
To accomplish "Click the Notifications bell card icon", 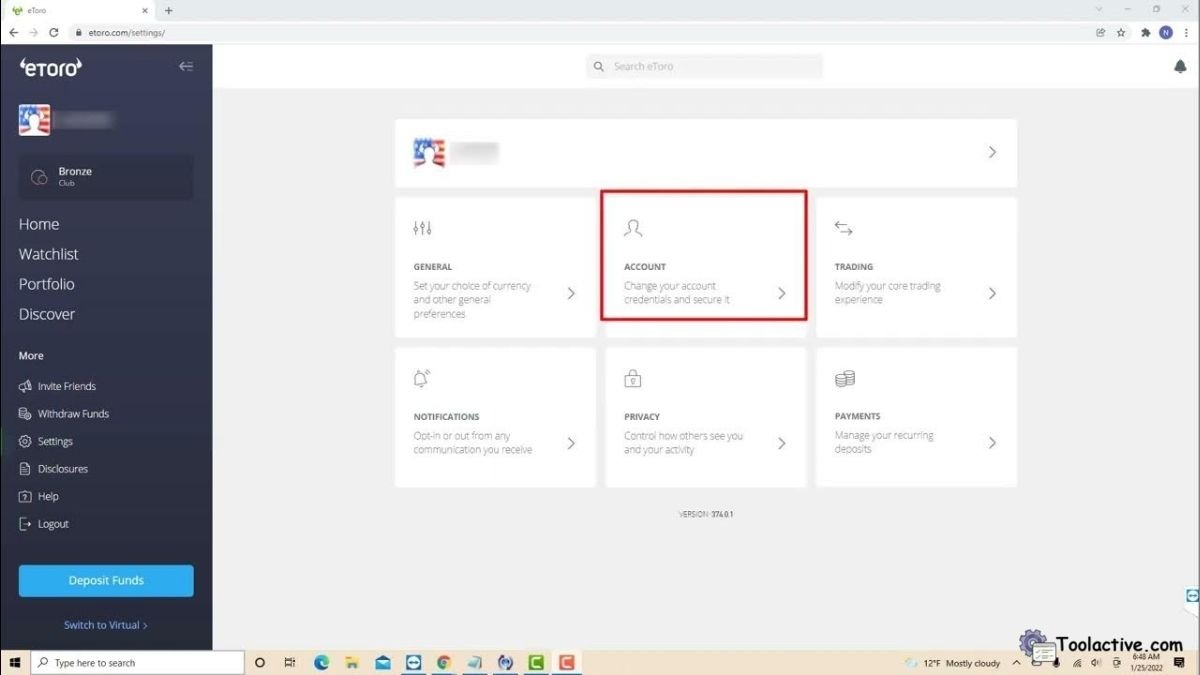I will [x=422, y=379].
